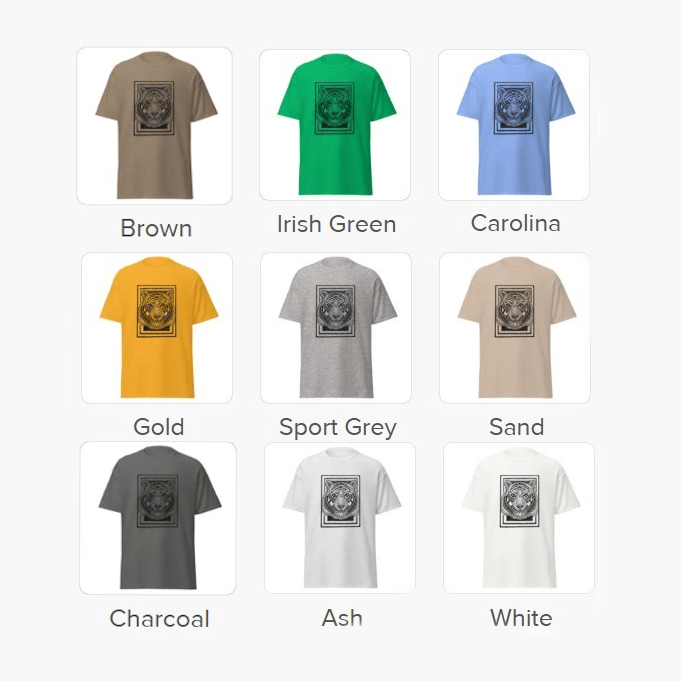
Task: Pick the Sand colored t-shirt image
Action: point(515,328)
